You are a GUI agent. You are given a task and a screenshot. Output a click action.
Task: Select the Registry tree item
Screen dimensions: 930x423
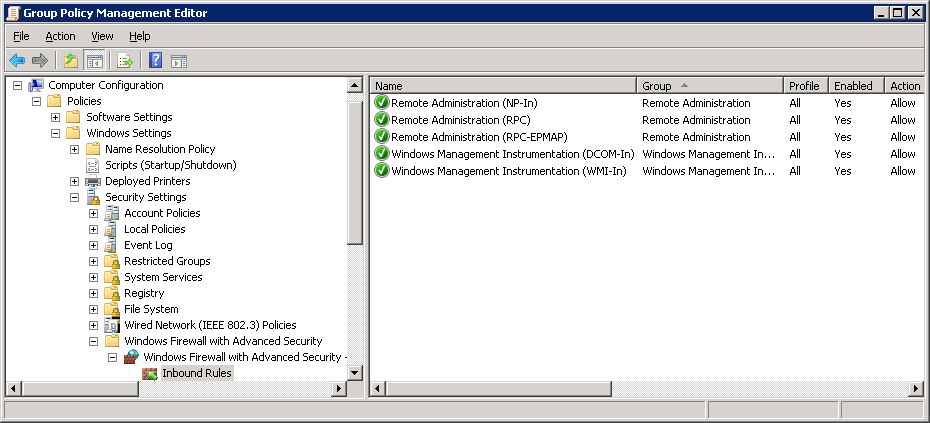144,293
